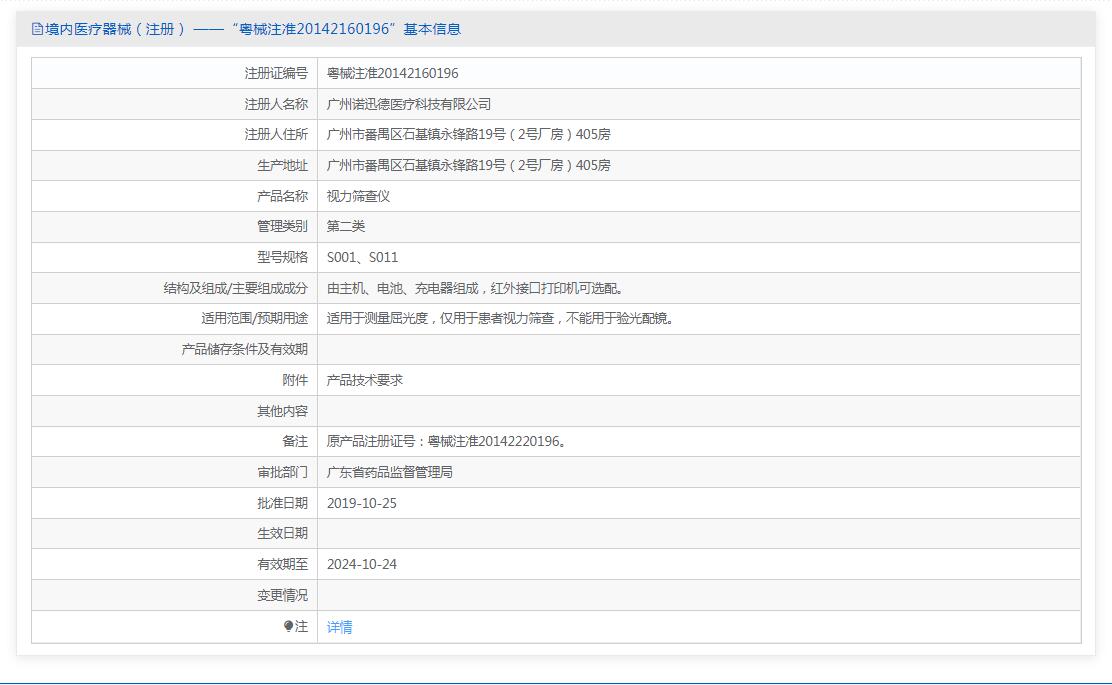Click the bulb icon beside 注
Screen dimensions: 1112x685
tap(289, 626)
